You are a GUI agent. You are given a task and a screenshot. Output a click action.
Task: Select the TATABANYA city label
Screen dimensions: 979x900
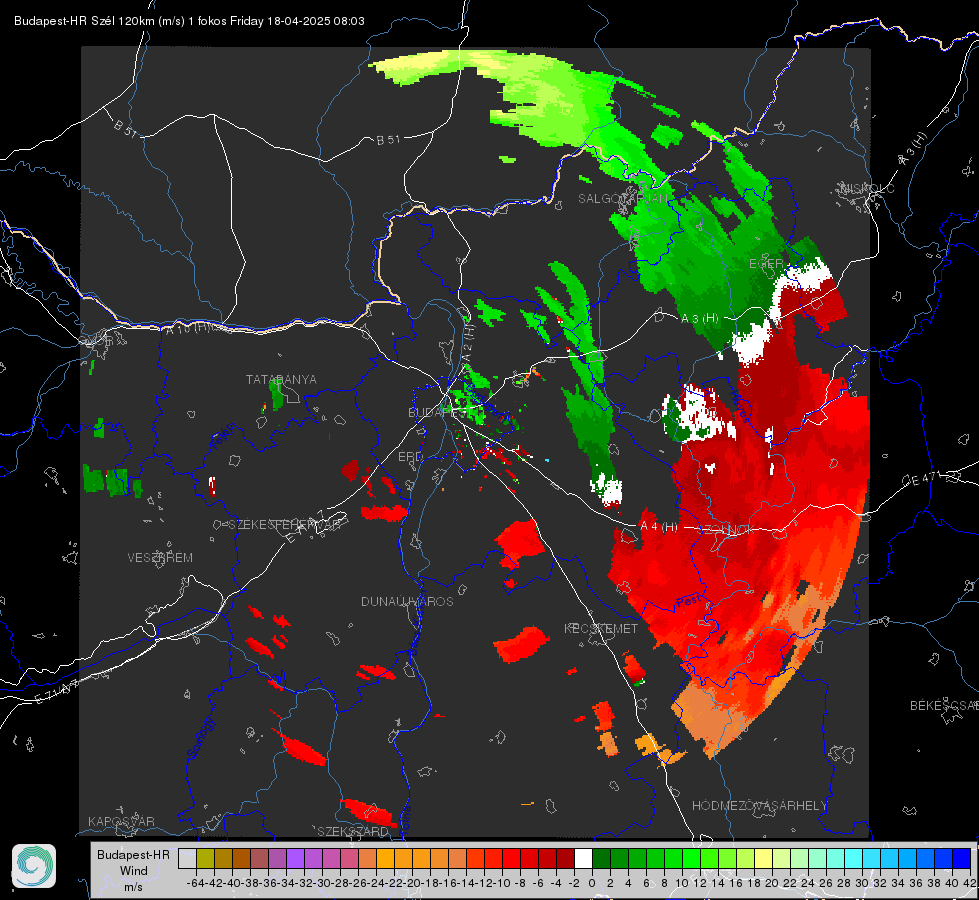point(282,379)
